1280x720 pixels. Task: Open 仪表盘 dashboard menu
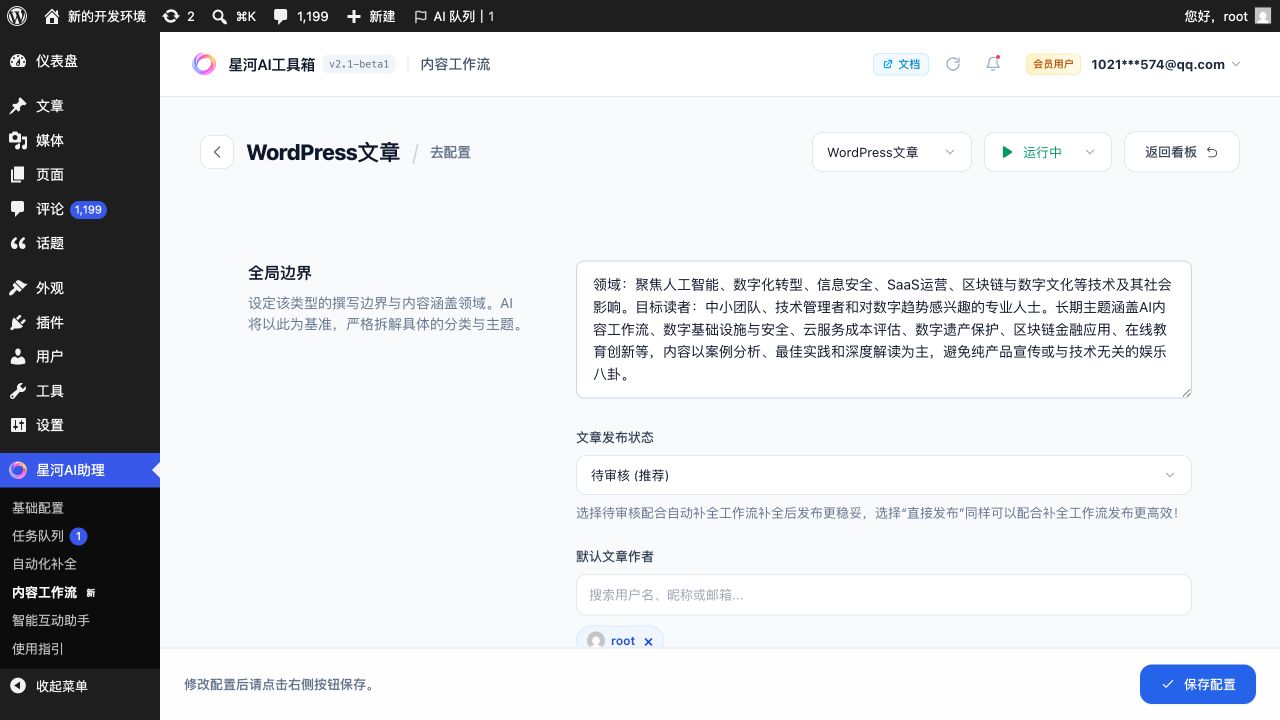80,61
